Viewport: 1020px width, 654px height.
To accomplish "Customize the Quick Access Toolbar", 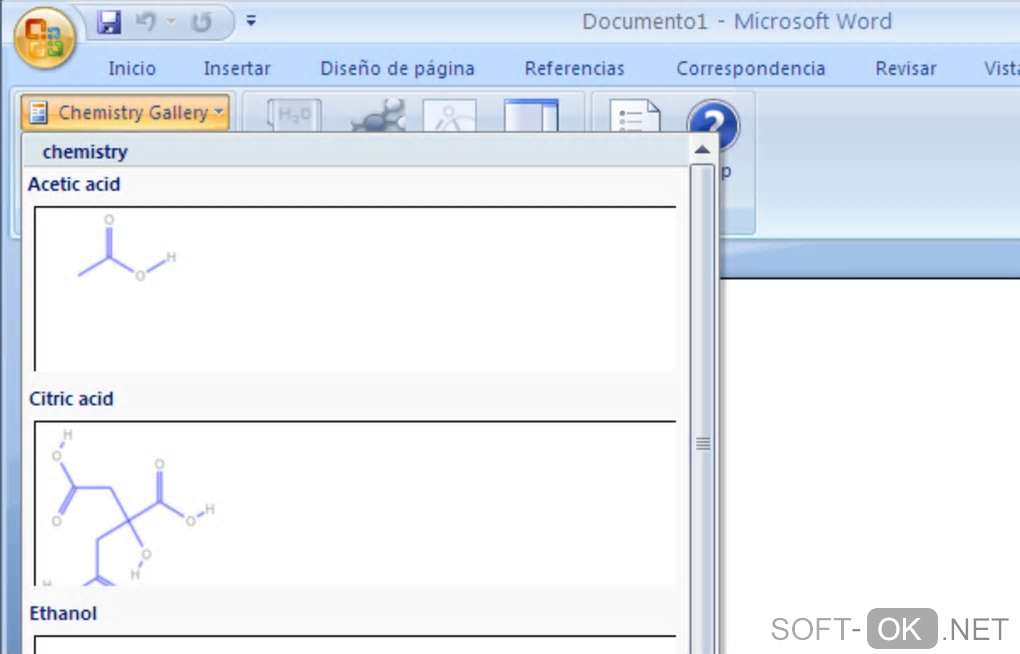I will coord(250,21).
